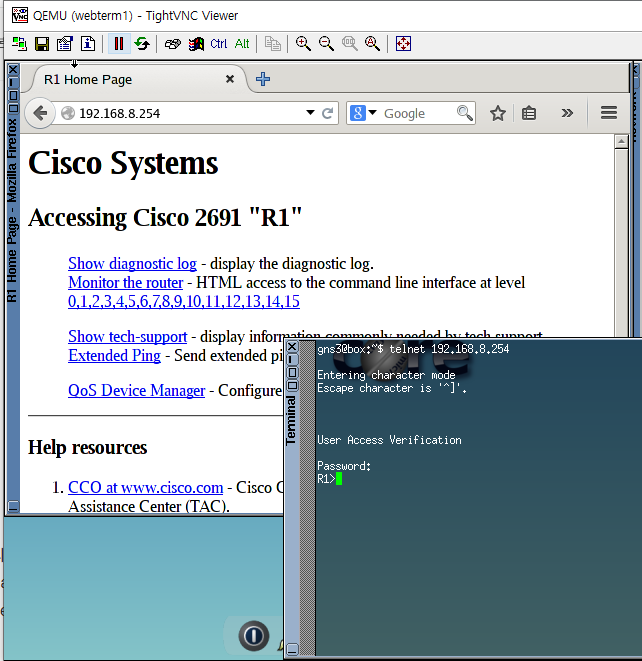The height and width of the screenshot is (661, 642).
Task: Click privilege level 15 link
Action: tap(291, 301)
